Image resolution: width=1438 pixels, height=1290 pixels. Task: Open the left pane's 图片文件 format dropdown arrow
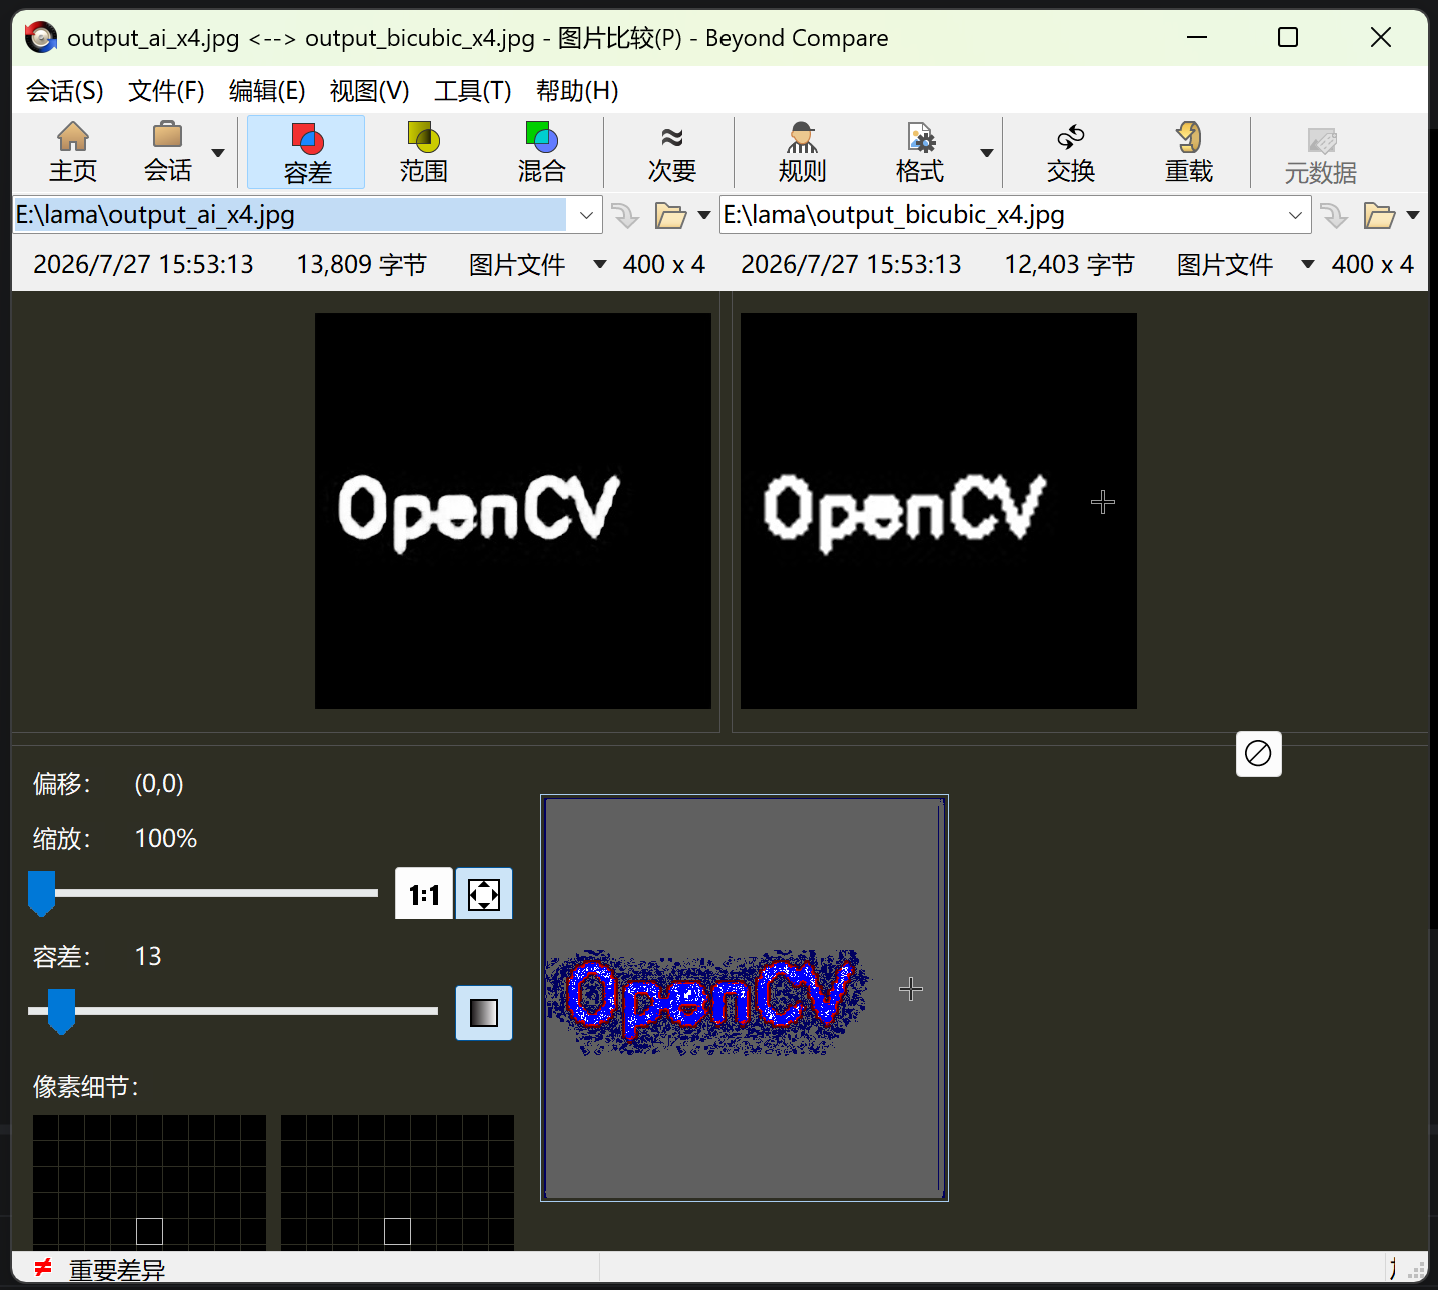[600, 264]
